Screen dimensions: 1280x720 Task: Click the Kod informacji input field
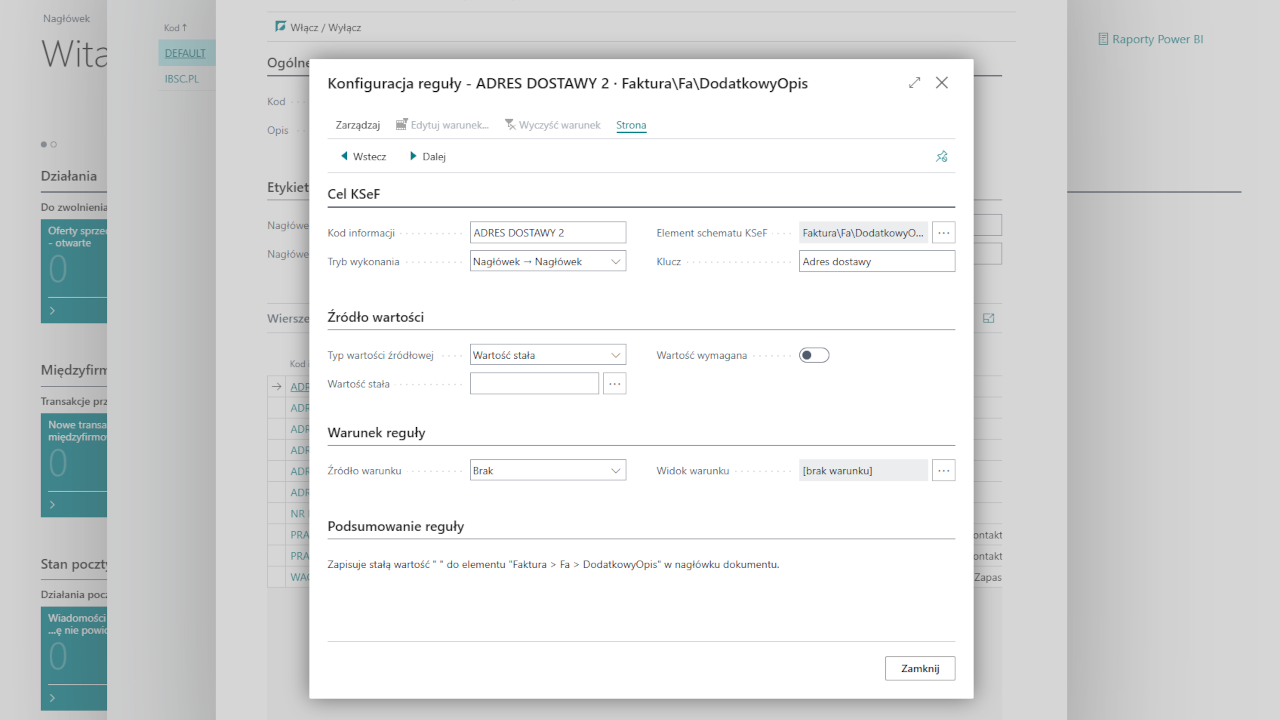pyautogui.click(x=547, y=233)
